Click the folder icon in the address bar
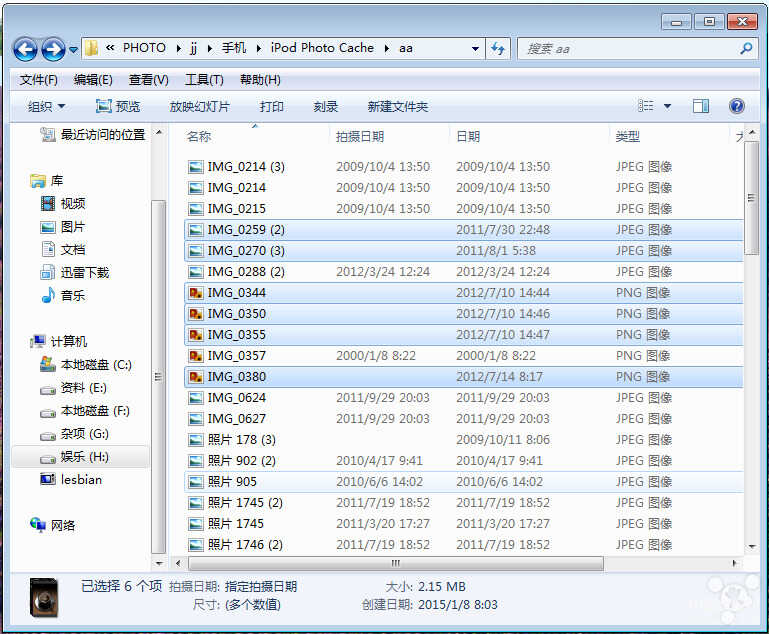 (91, 48)
